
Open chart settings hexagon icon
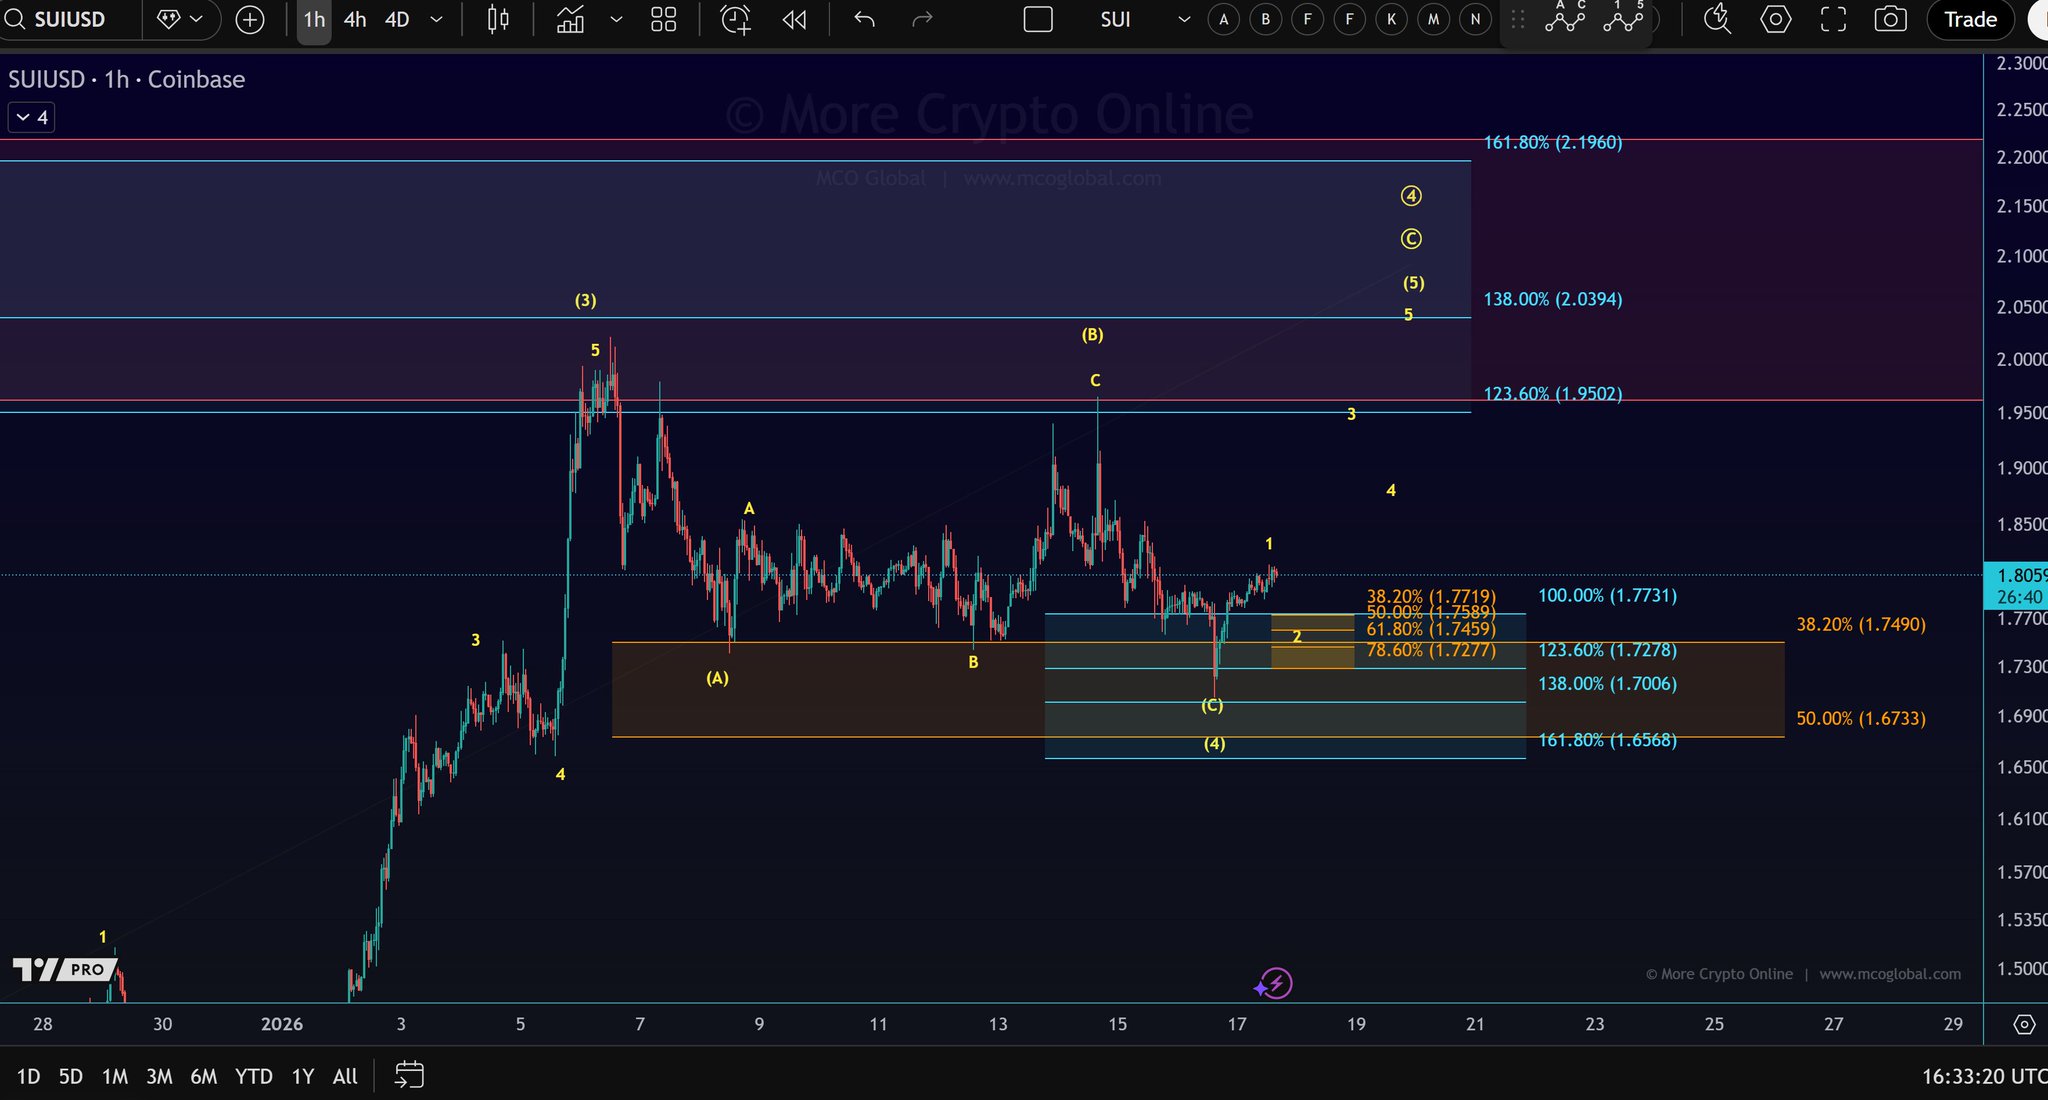coord(1775,19)
